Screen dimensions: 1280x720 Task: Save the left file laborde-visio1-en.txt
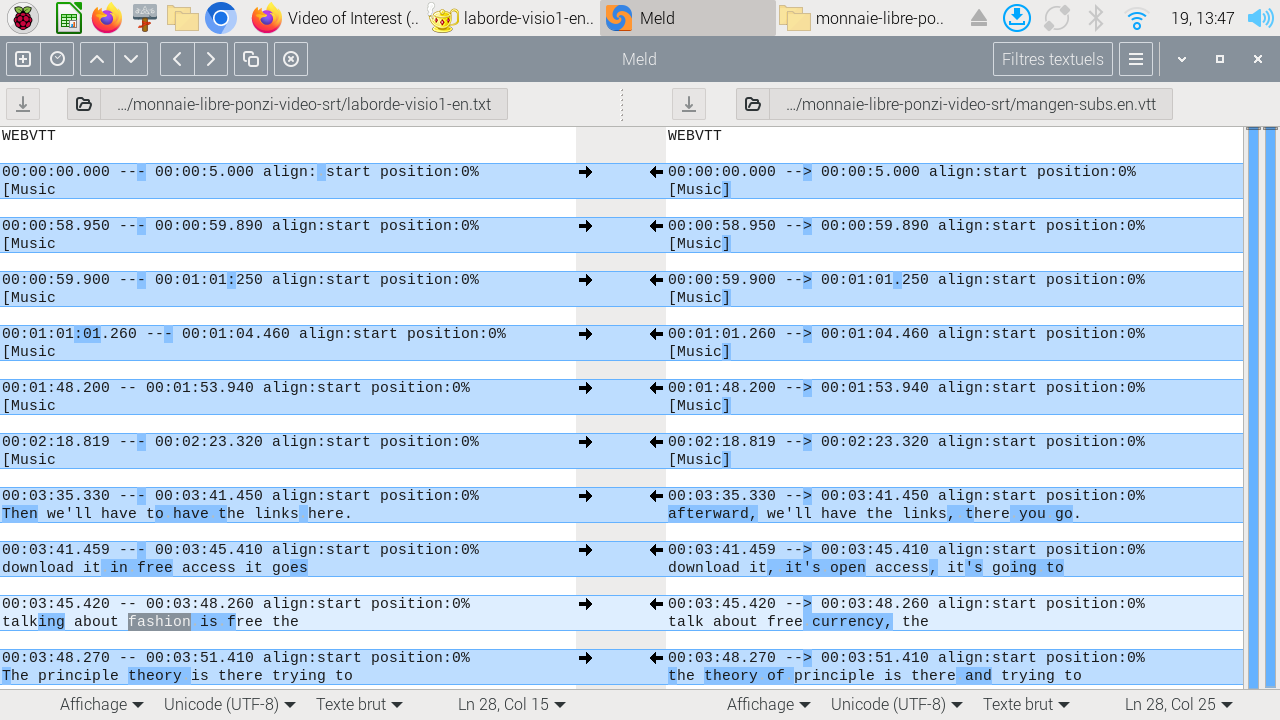point(23,104)
